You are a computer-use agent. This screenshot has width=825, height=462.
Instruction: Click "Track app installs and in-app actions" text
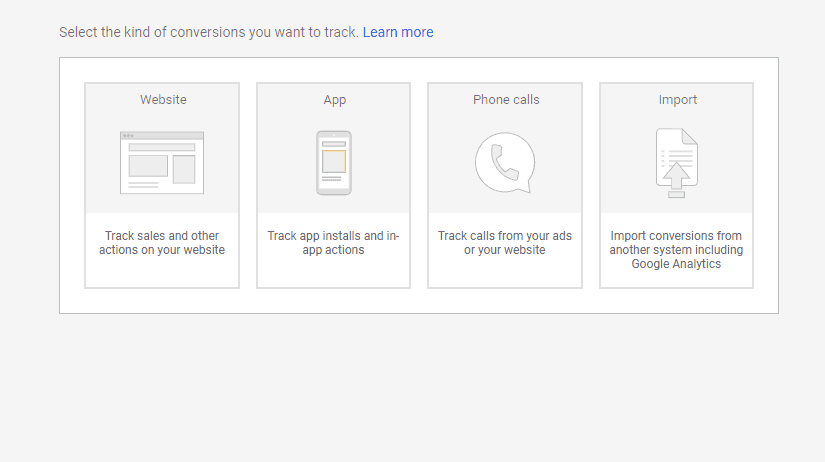tap(333, 243)
